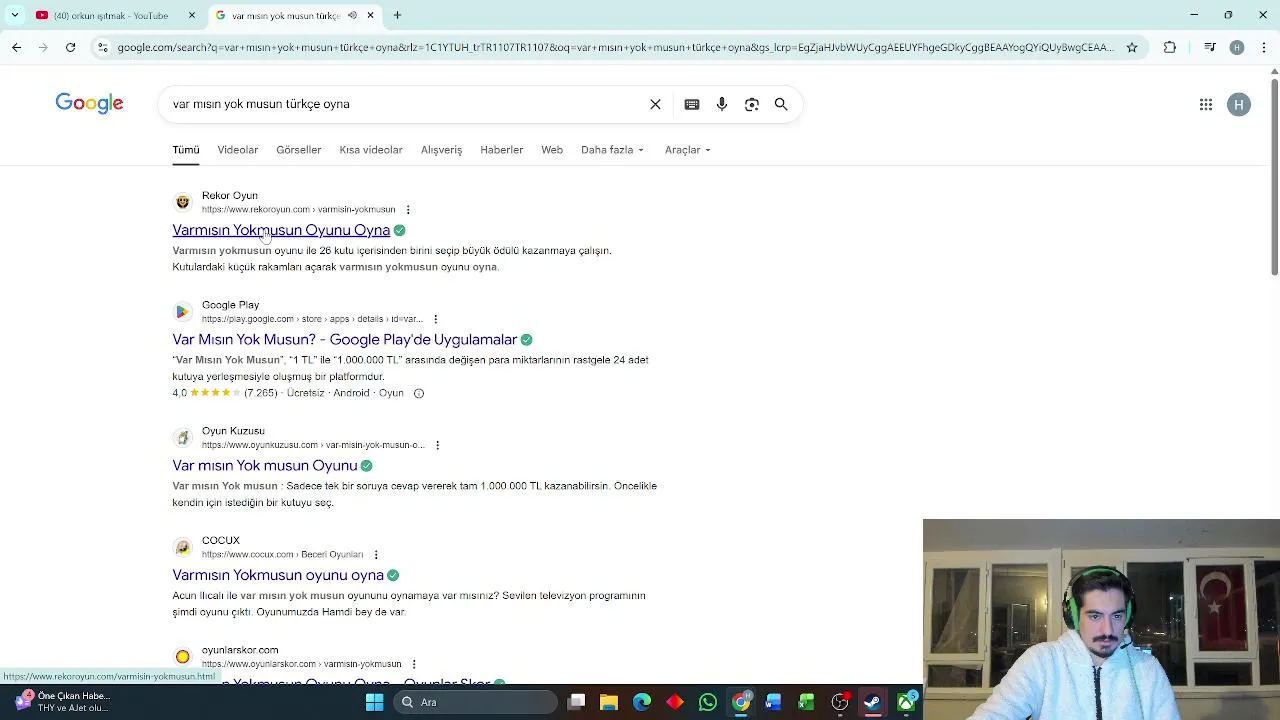Open Microsoft Edge from taskbar

pos(642,702)
